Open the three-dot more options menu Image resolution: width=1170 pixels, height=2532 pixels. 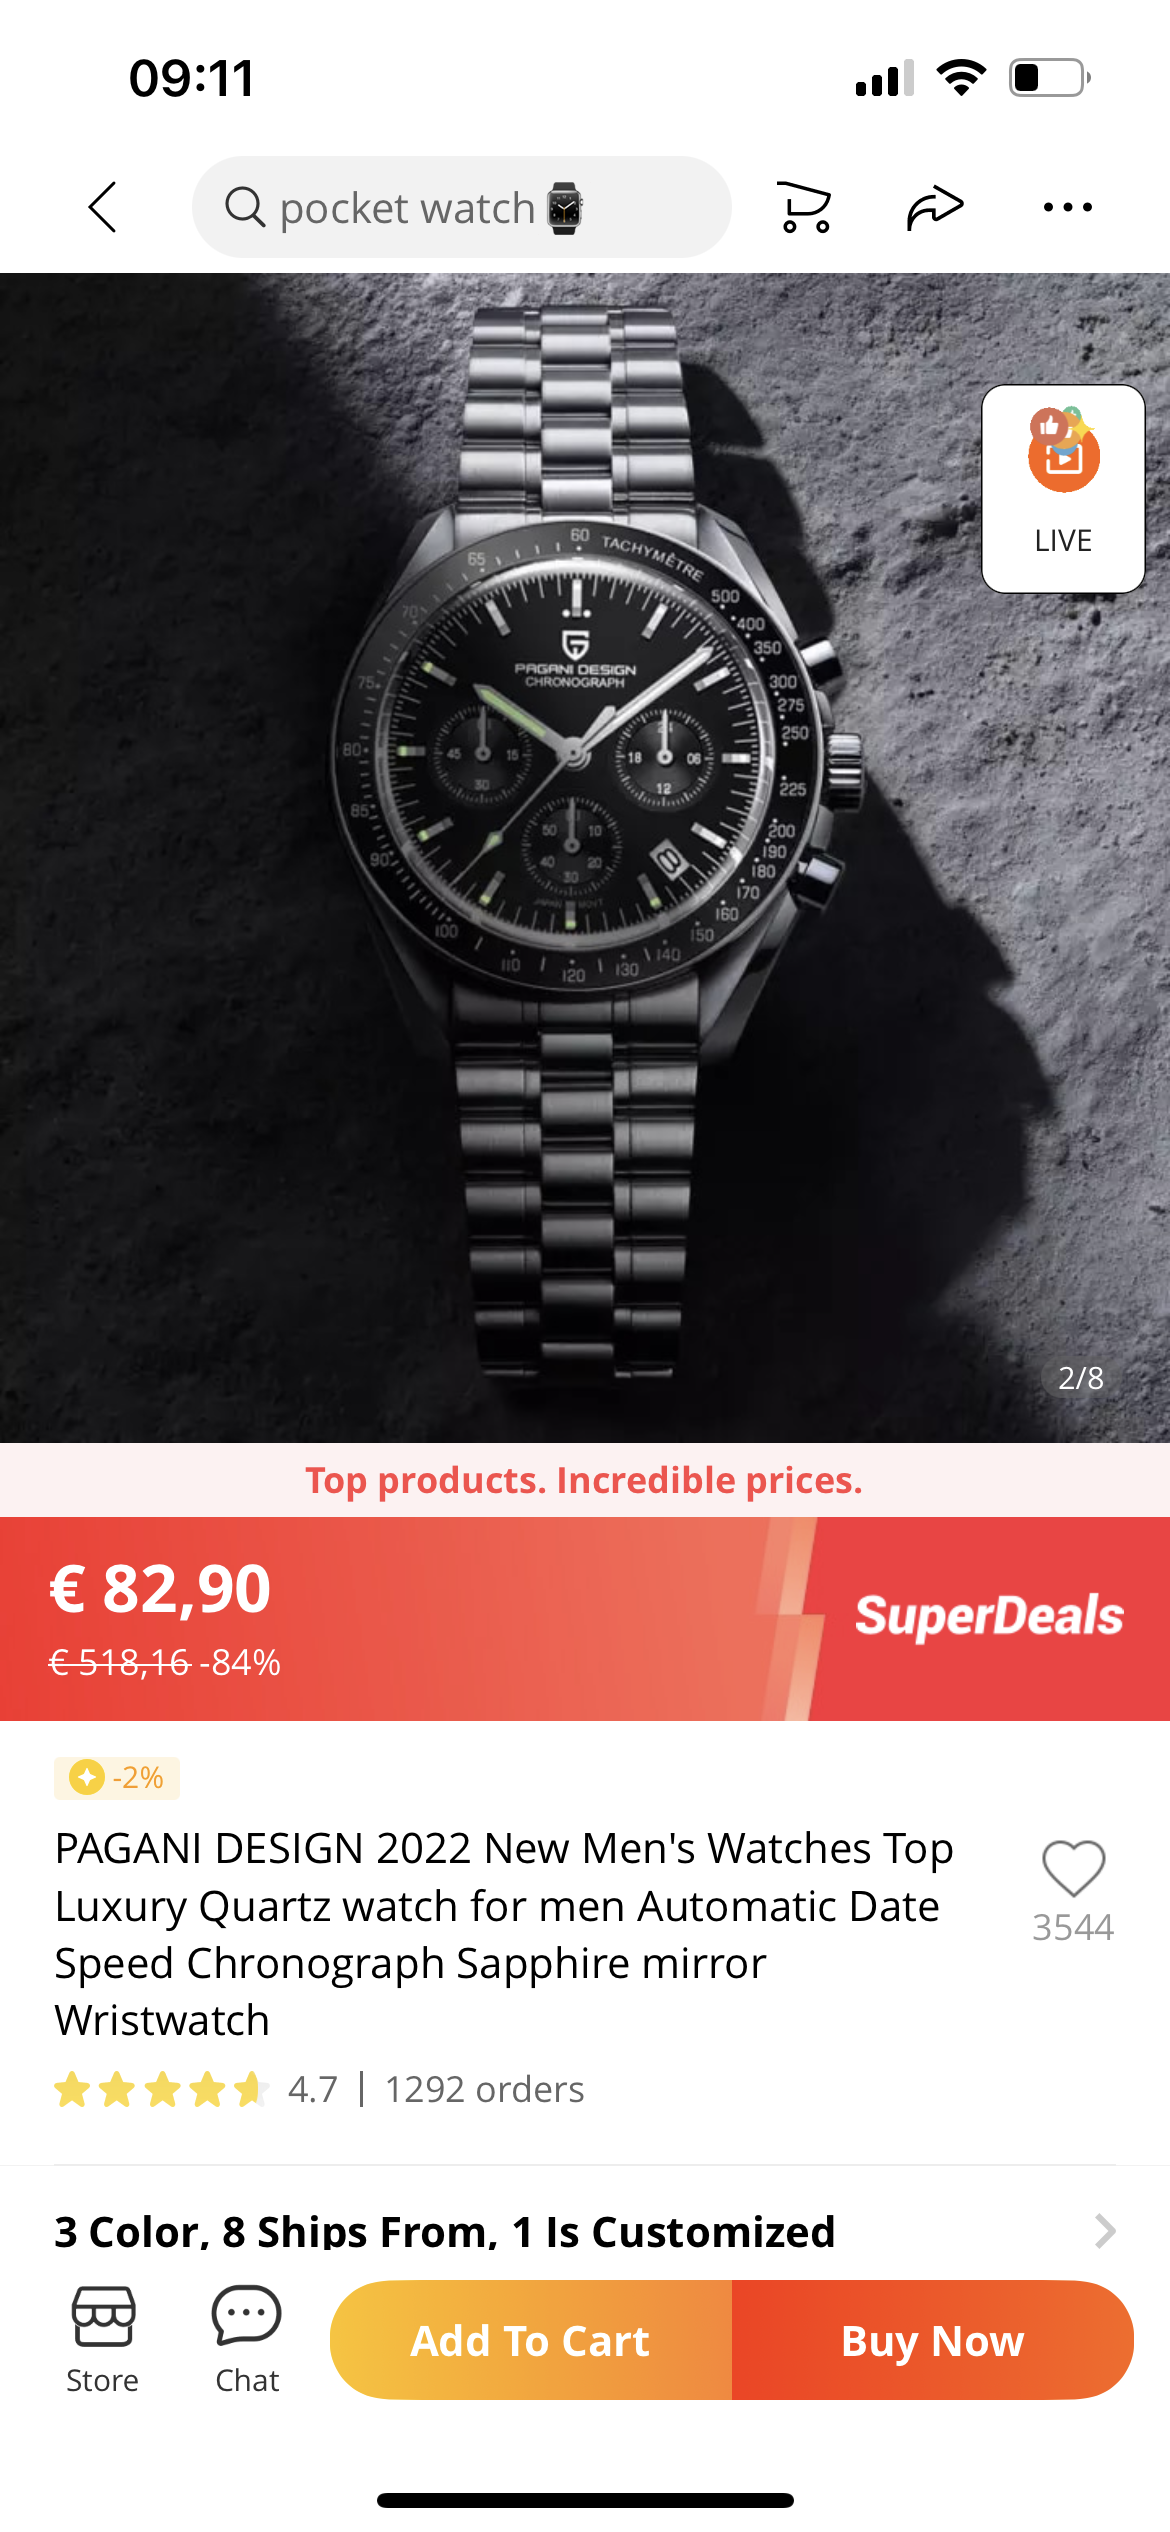[1067, 207]
